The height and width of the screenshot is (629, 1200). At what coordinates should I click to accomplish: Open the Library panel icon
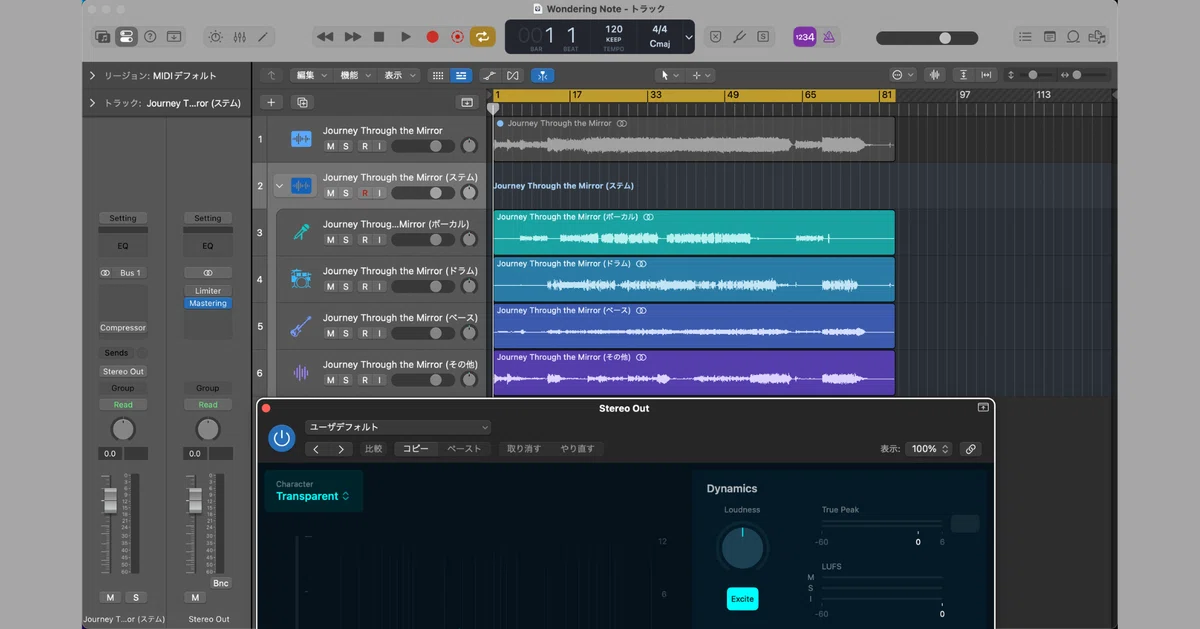tap(102, 37)
